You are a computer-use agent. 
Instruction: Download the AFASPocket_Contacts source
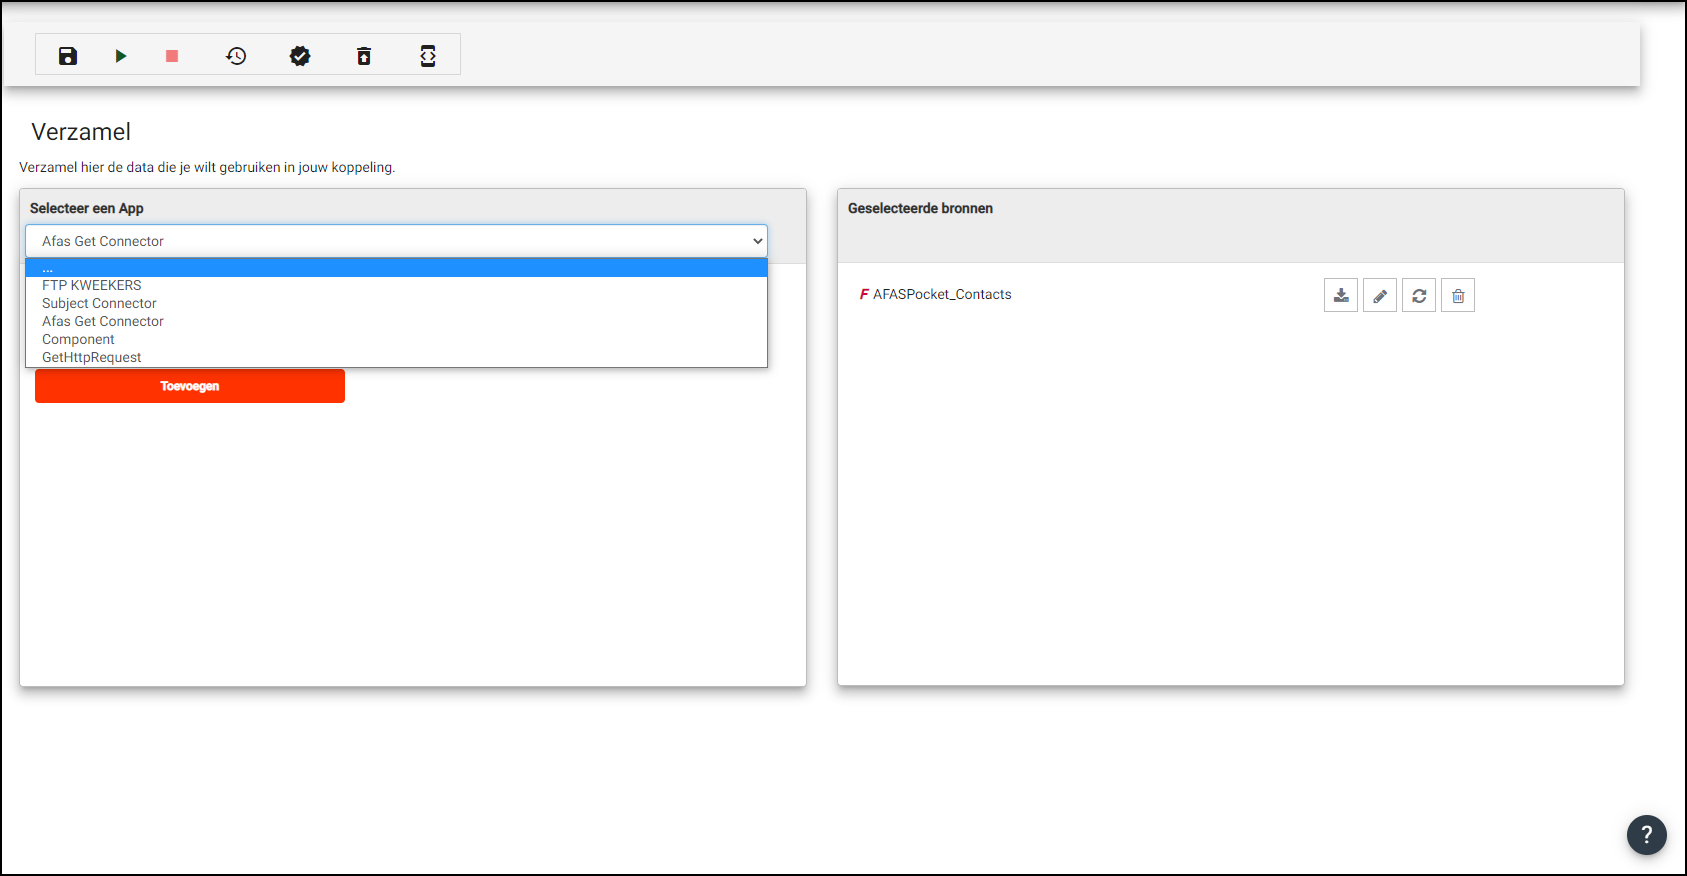tap(1341, 296)
